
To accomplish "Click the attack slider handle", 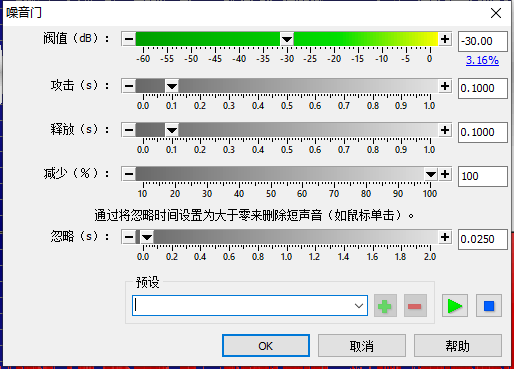I will [x=172, y=86].
